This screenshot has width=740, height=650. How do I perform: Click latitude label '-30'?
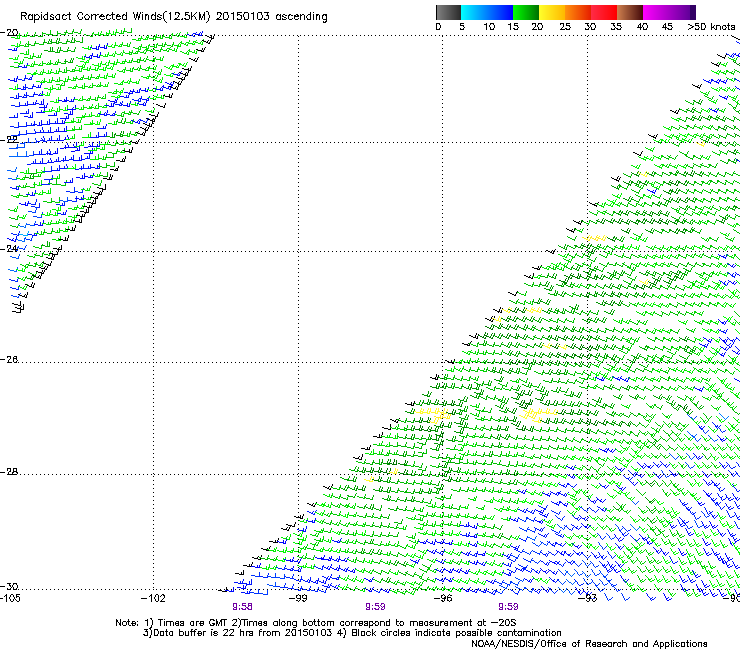9,586
